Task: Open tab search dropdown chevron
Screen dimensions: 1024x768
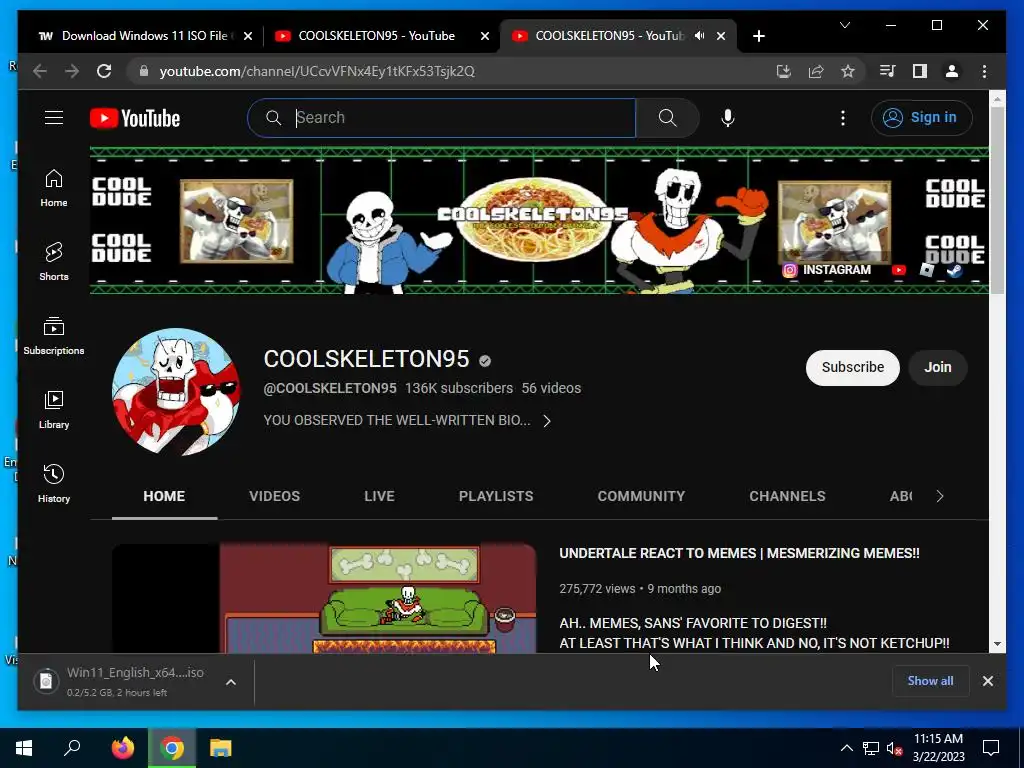Action: pos(844,25)
